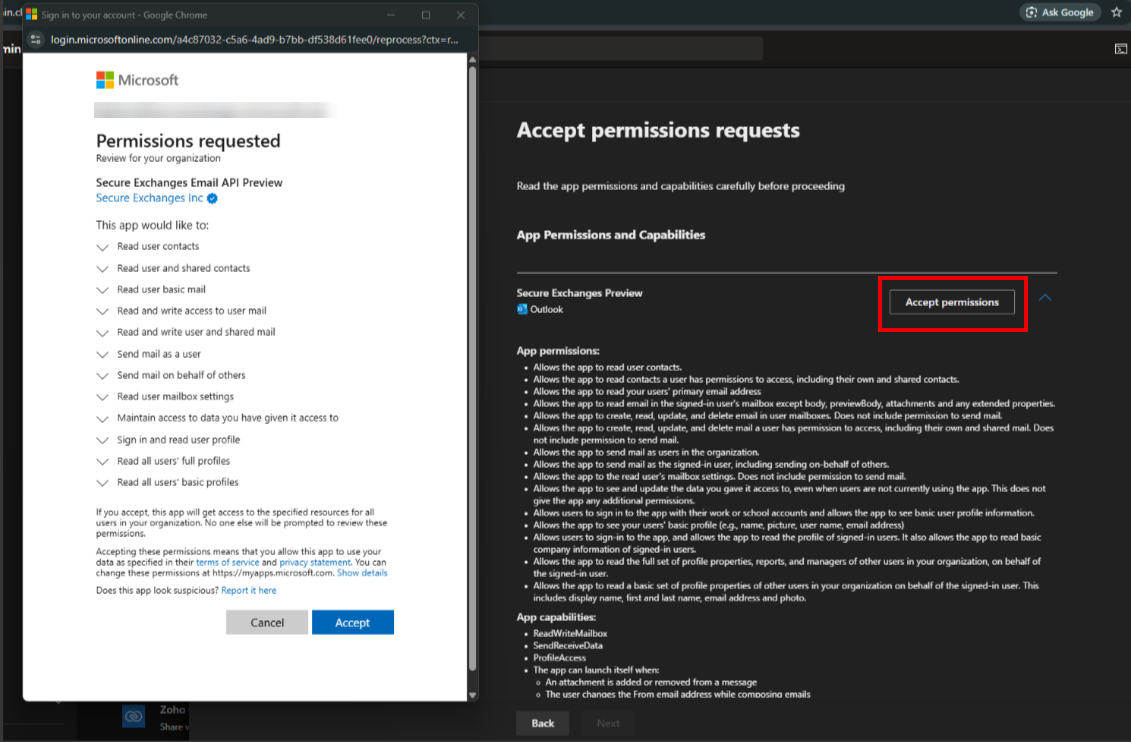Click the 'Permissions requested' heading
Screen dimensions: 1131x742
188,141
